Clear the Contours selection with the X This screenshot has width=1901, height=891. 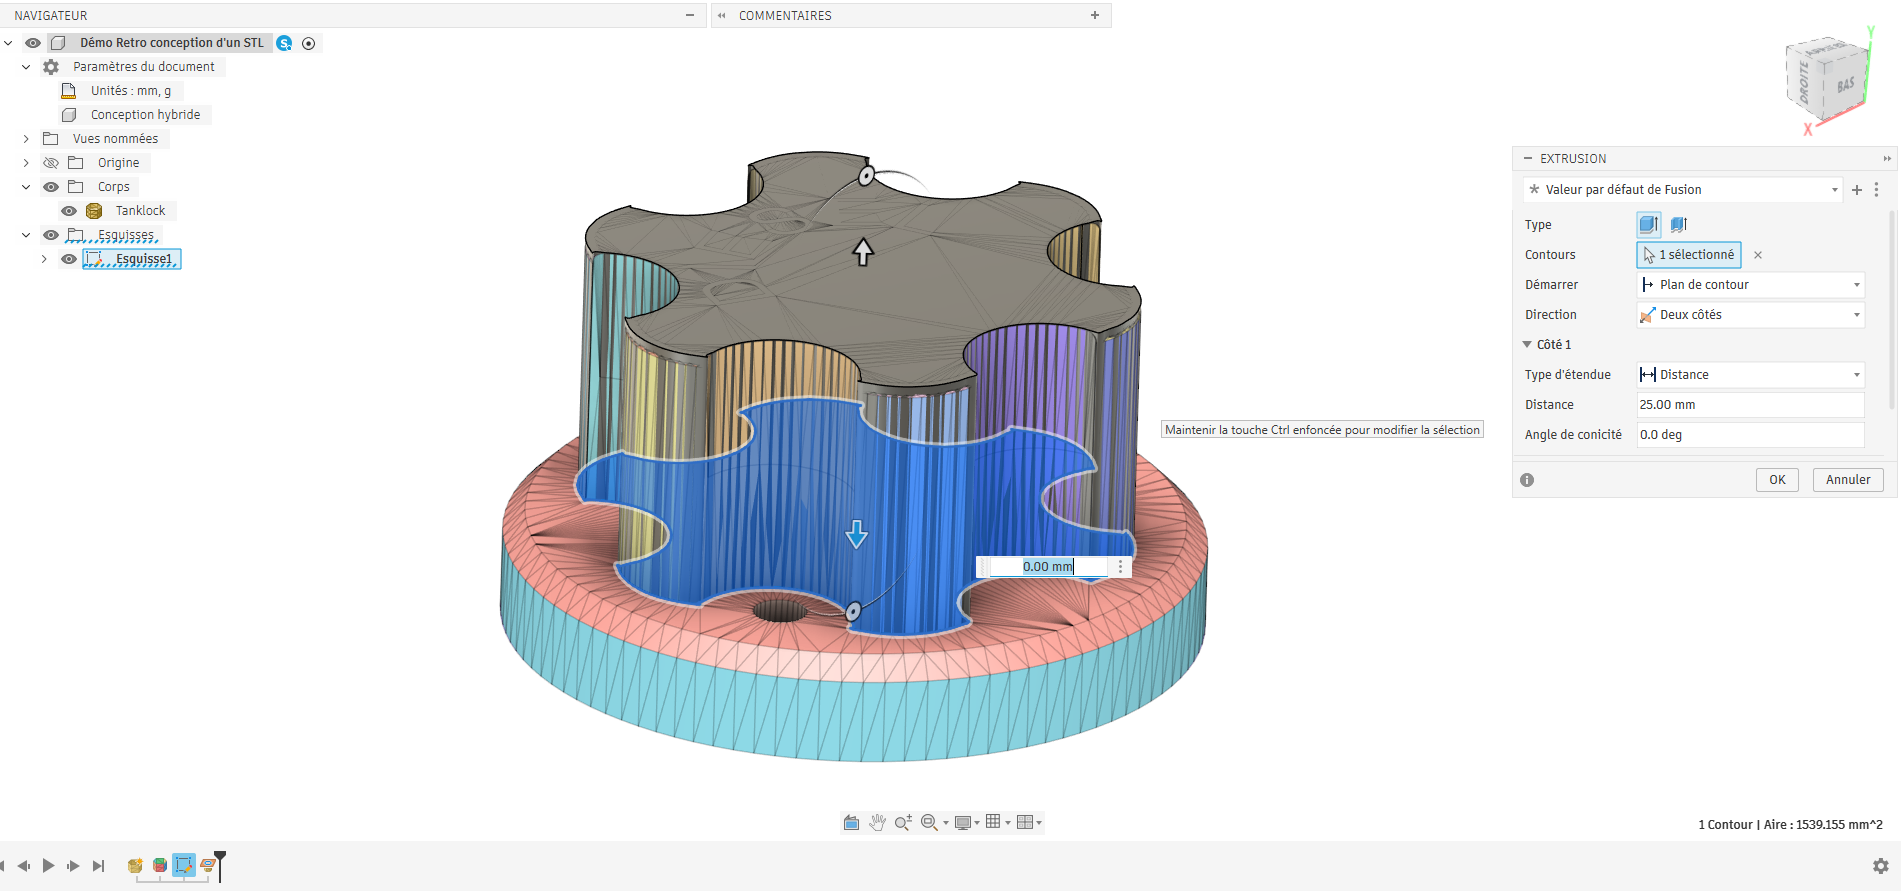coord(1758,255)
